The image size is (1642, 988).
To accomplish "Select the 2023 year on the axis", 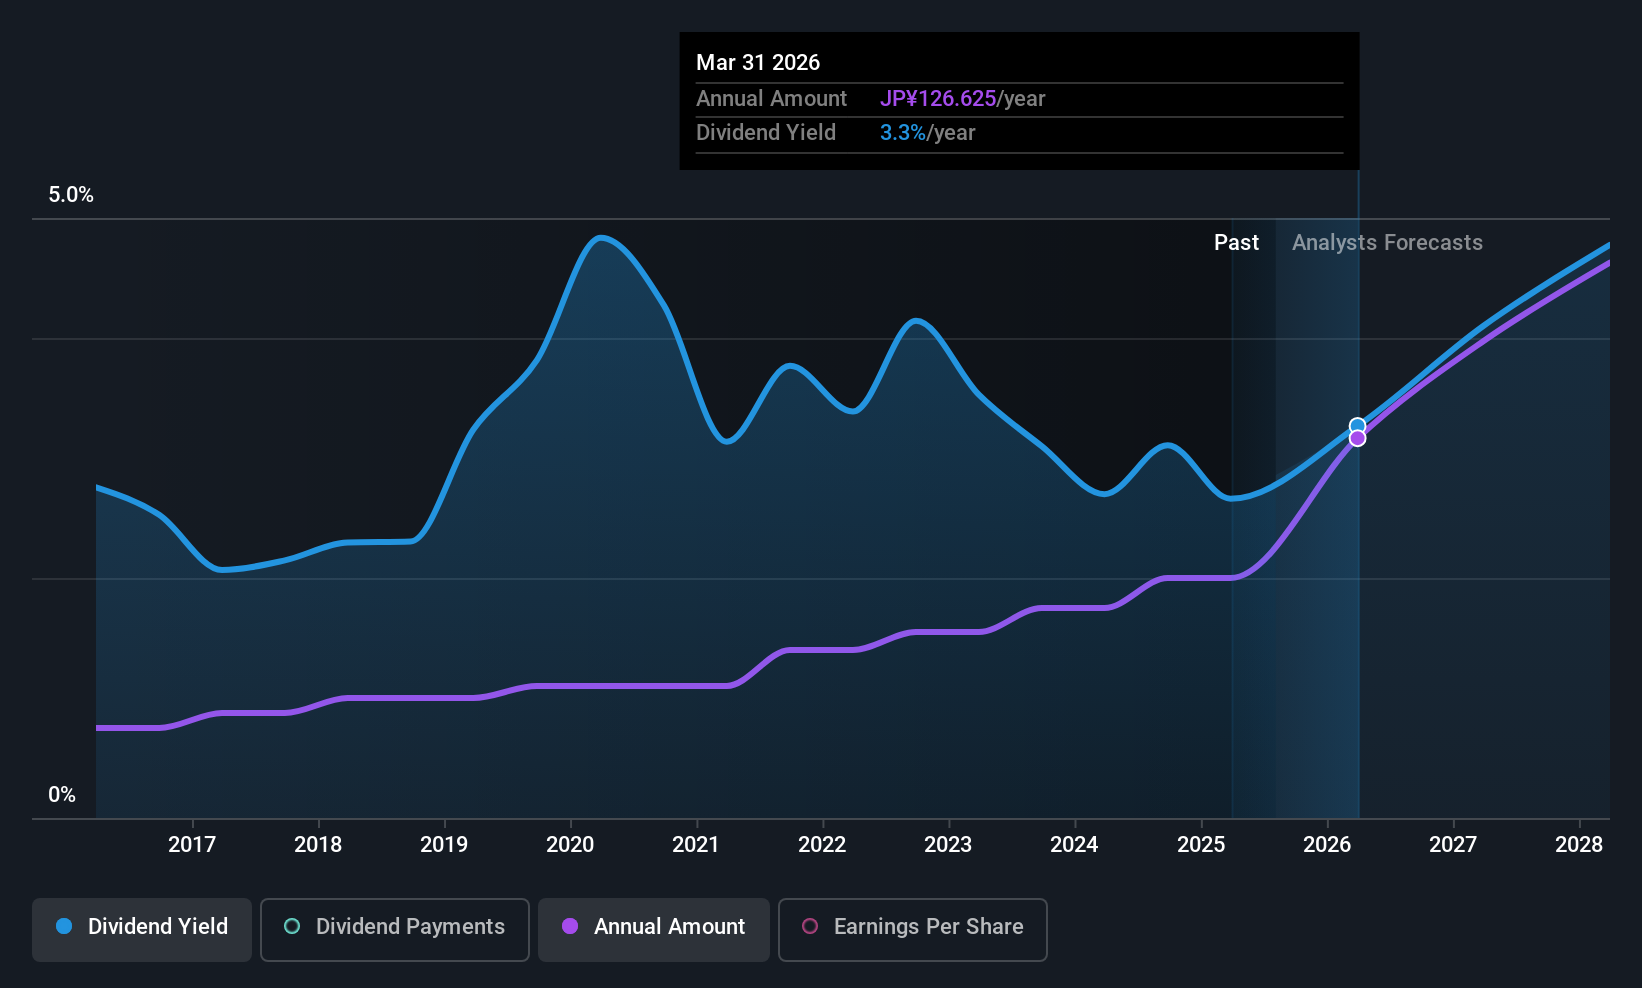I will 948,845.
